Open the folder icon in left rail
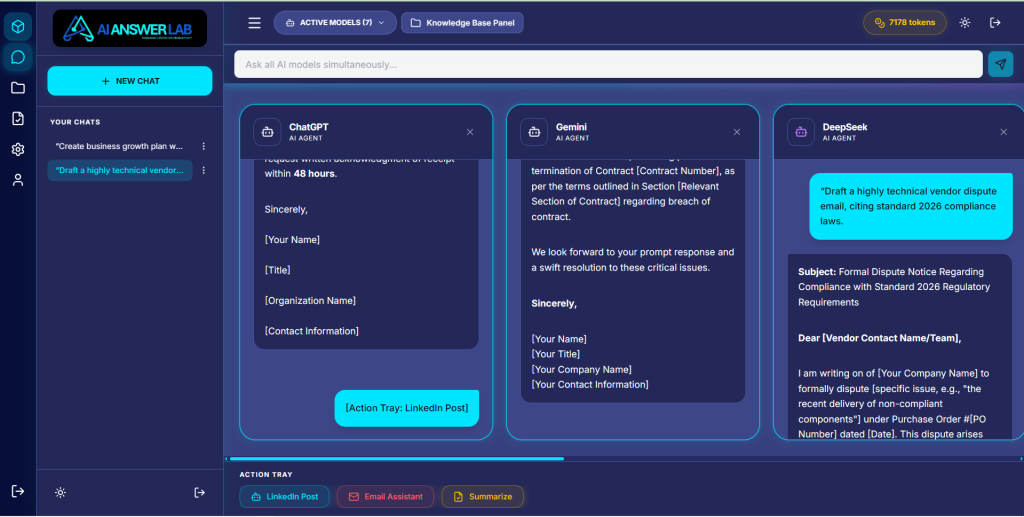 [18, 88]
